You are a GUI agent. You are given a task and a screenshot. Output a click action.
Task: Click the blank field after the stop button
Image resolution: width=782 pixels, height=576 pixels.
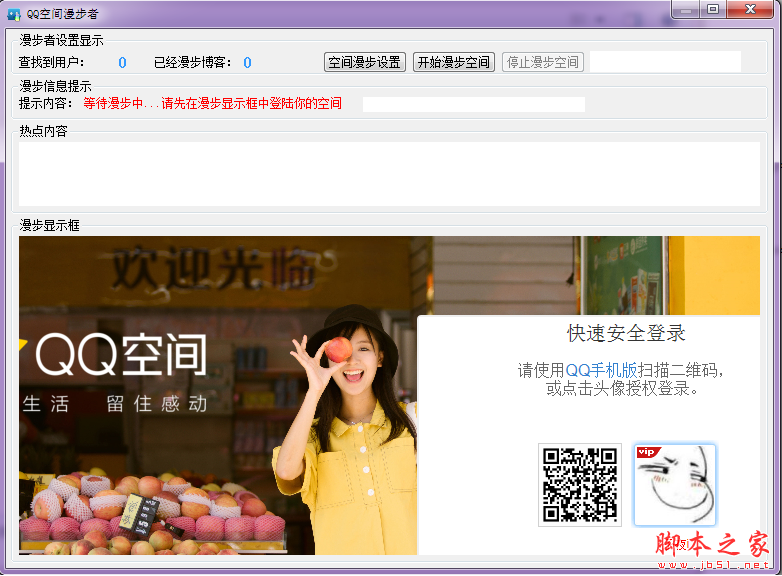coord(665,61)
